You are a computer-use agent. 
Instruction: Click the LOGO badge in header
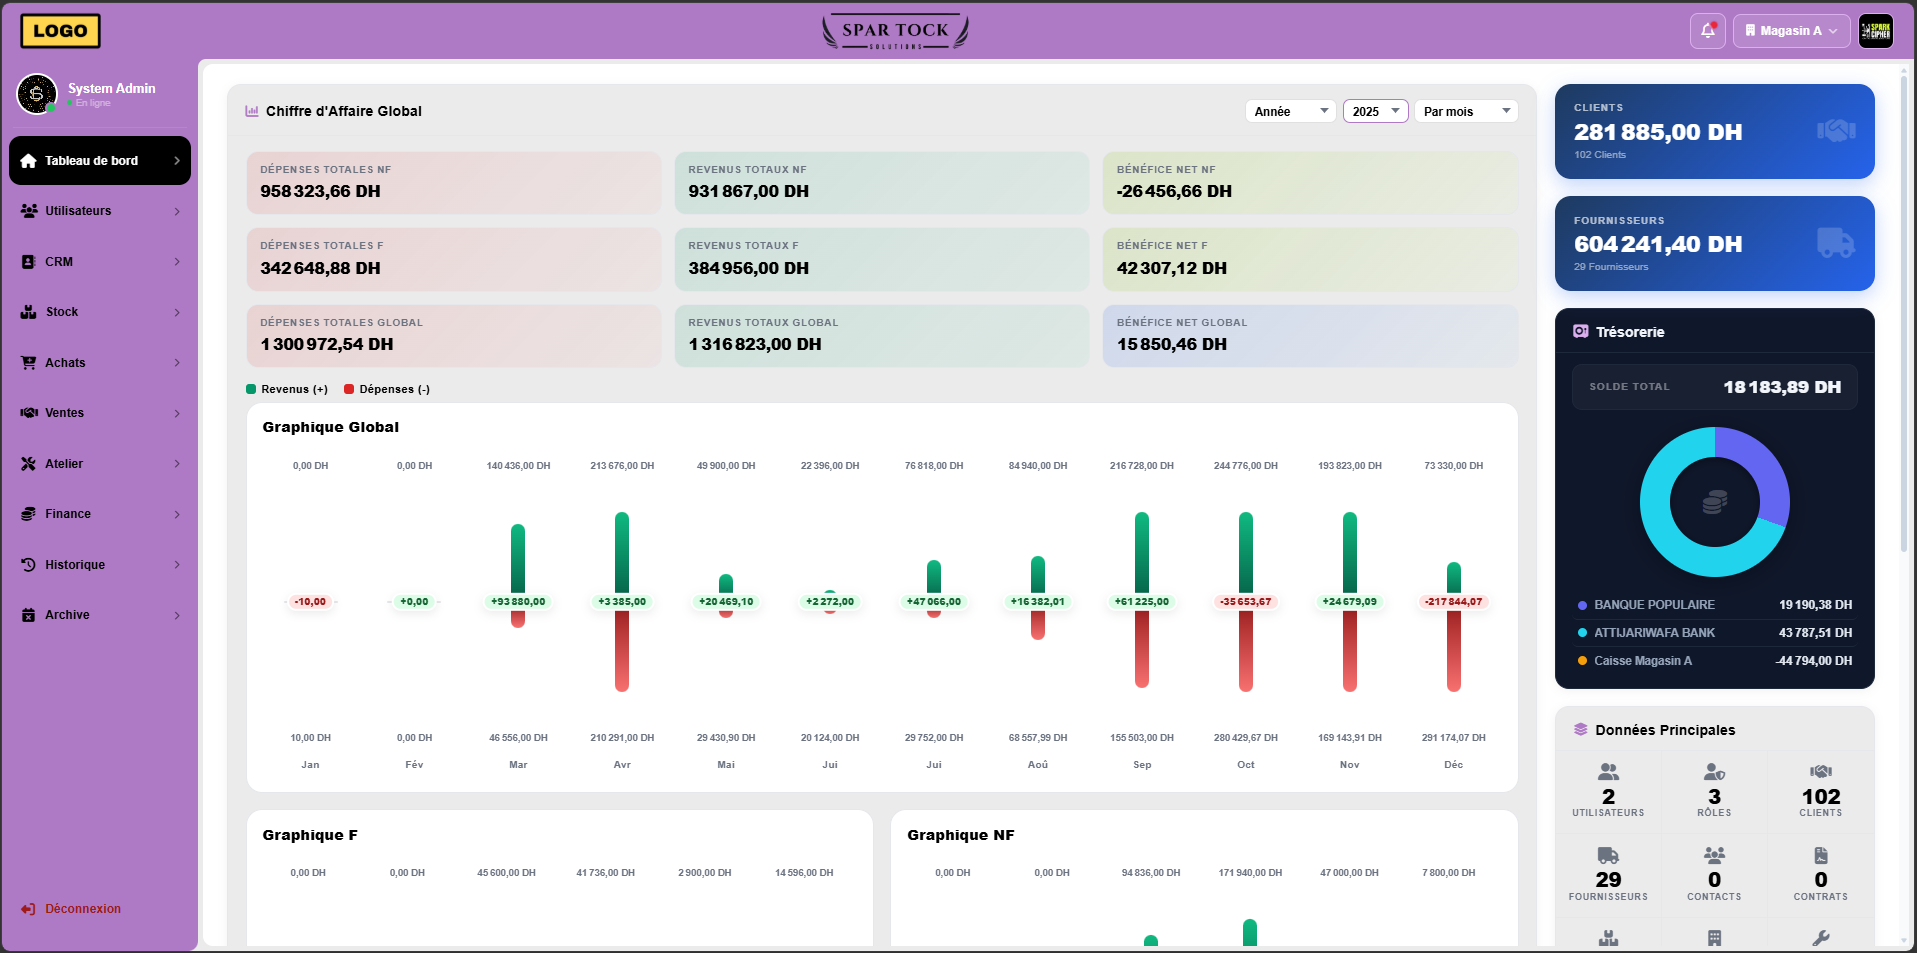[60, 31]
